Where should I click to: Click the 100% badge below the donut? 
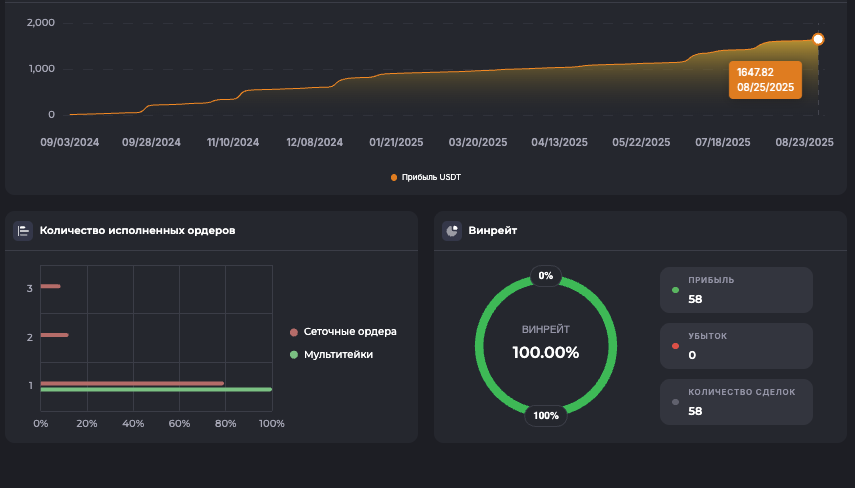coord(546,416)
